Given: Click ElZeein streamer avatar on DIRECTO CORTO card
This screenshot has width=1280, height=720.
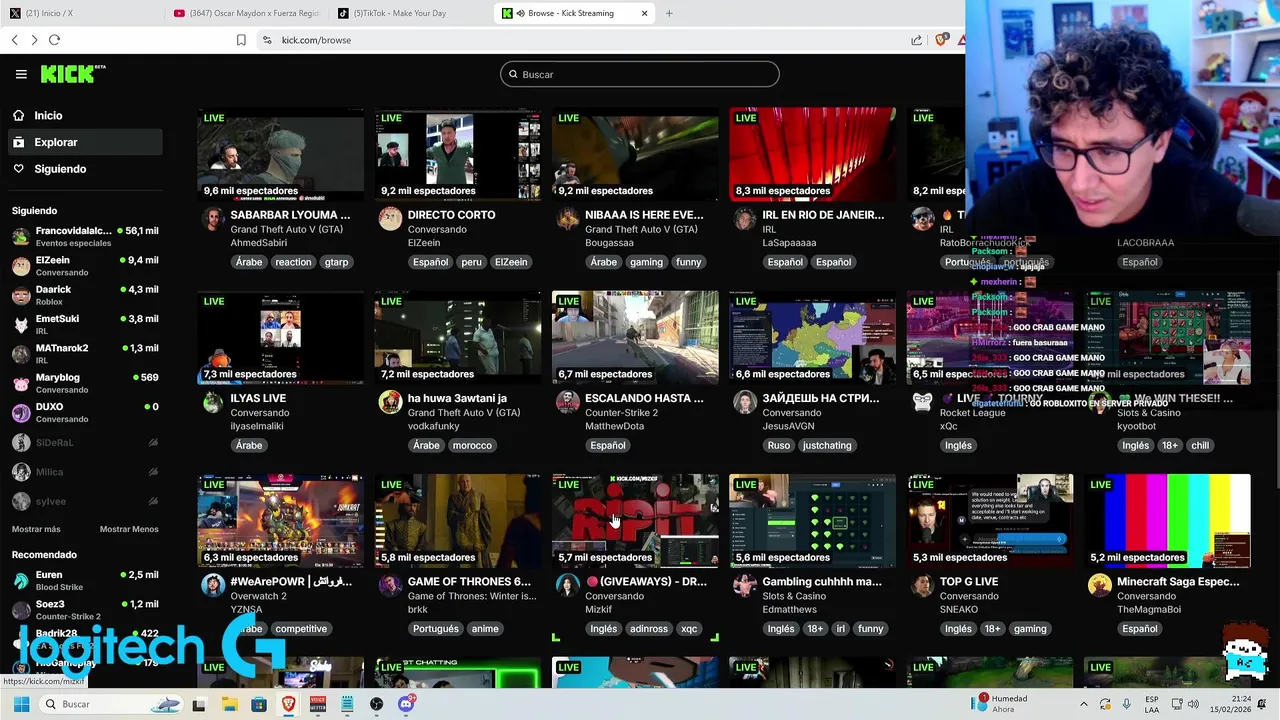Looking at the screenshot, I should coord(390,219).
